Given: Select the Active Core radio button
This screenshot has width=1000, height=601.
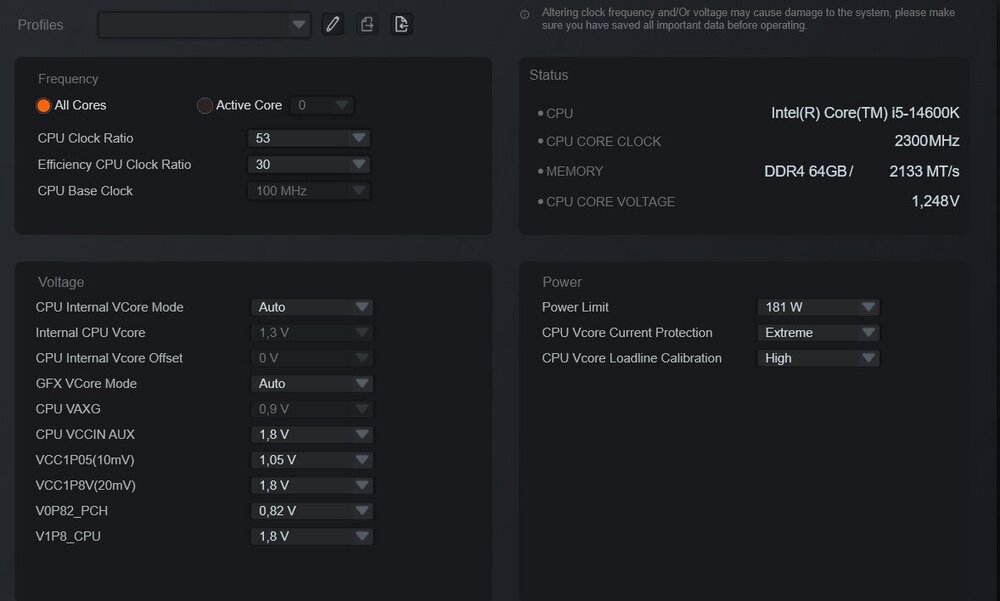Looking at the screenshot, I should [205, 106].
